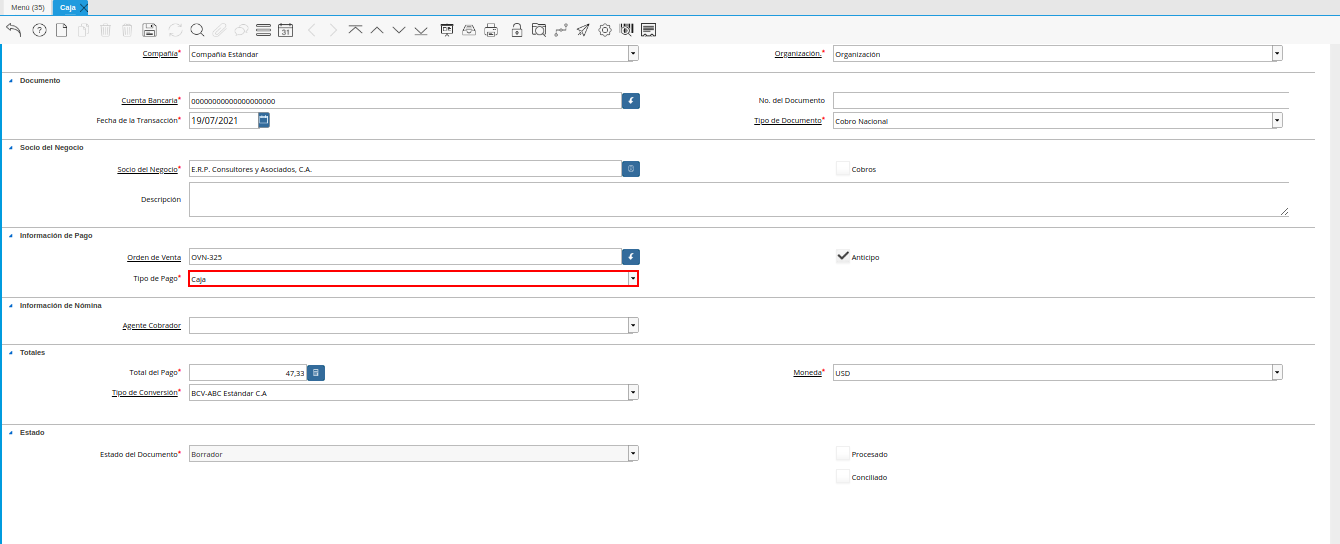Click the lock record icon
Image resolution: width=1340 pixels, height=544 pixels.
pyautogui.click(x=516, y=30)
